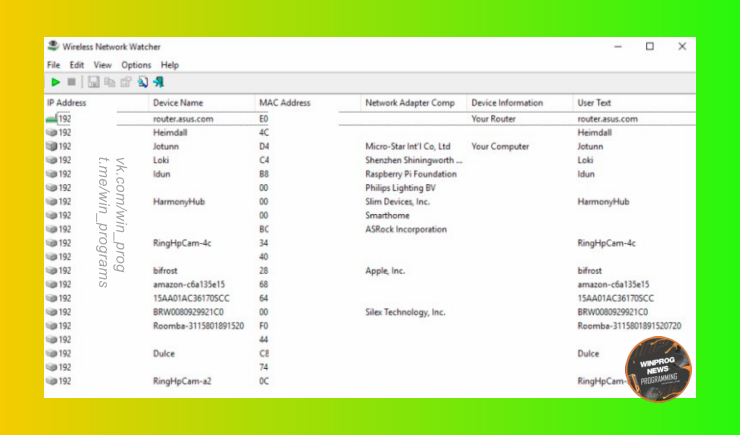Viewport: 740px width, 435px height.
Task: Click 'amazon-c6a135e15' in the User Text column
Action: 613,284
